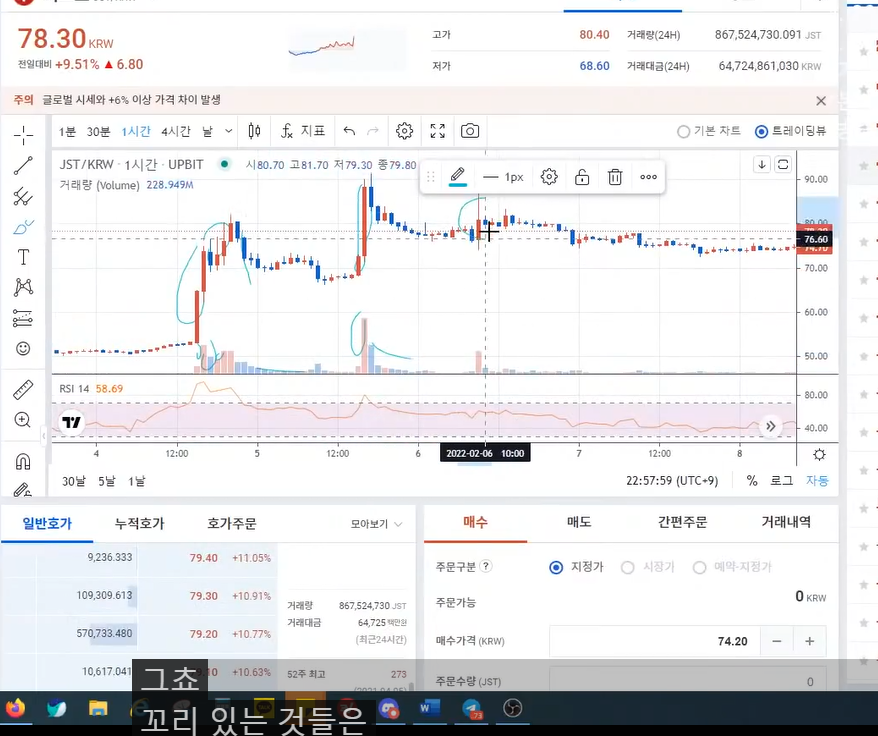The height and width of the screenshot is (736, 878).
Task: Undo the last chart action
Action: pyautogui.click(x=349, y=131)
